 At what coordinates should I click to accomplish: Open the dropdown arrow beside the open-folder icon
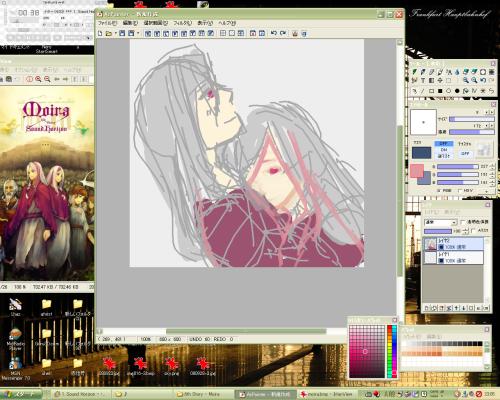coord(115,33)
